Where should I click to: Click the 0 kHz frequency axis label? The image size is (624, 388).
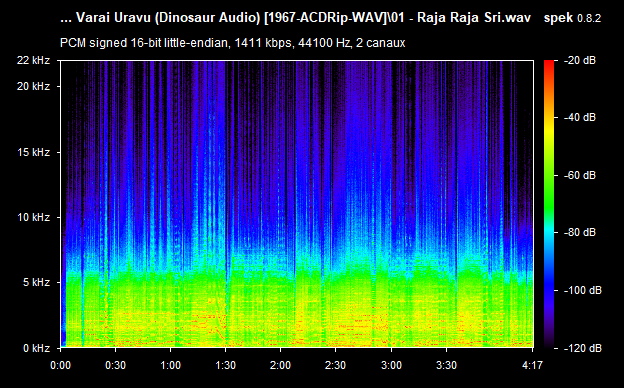point(36,348)
